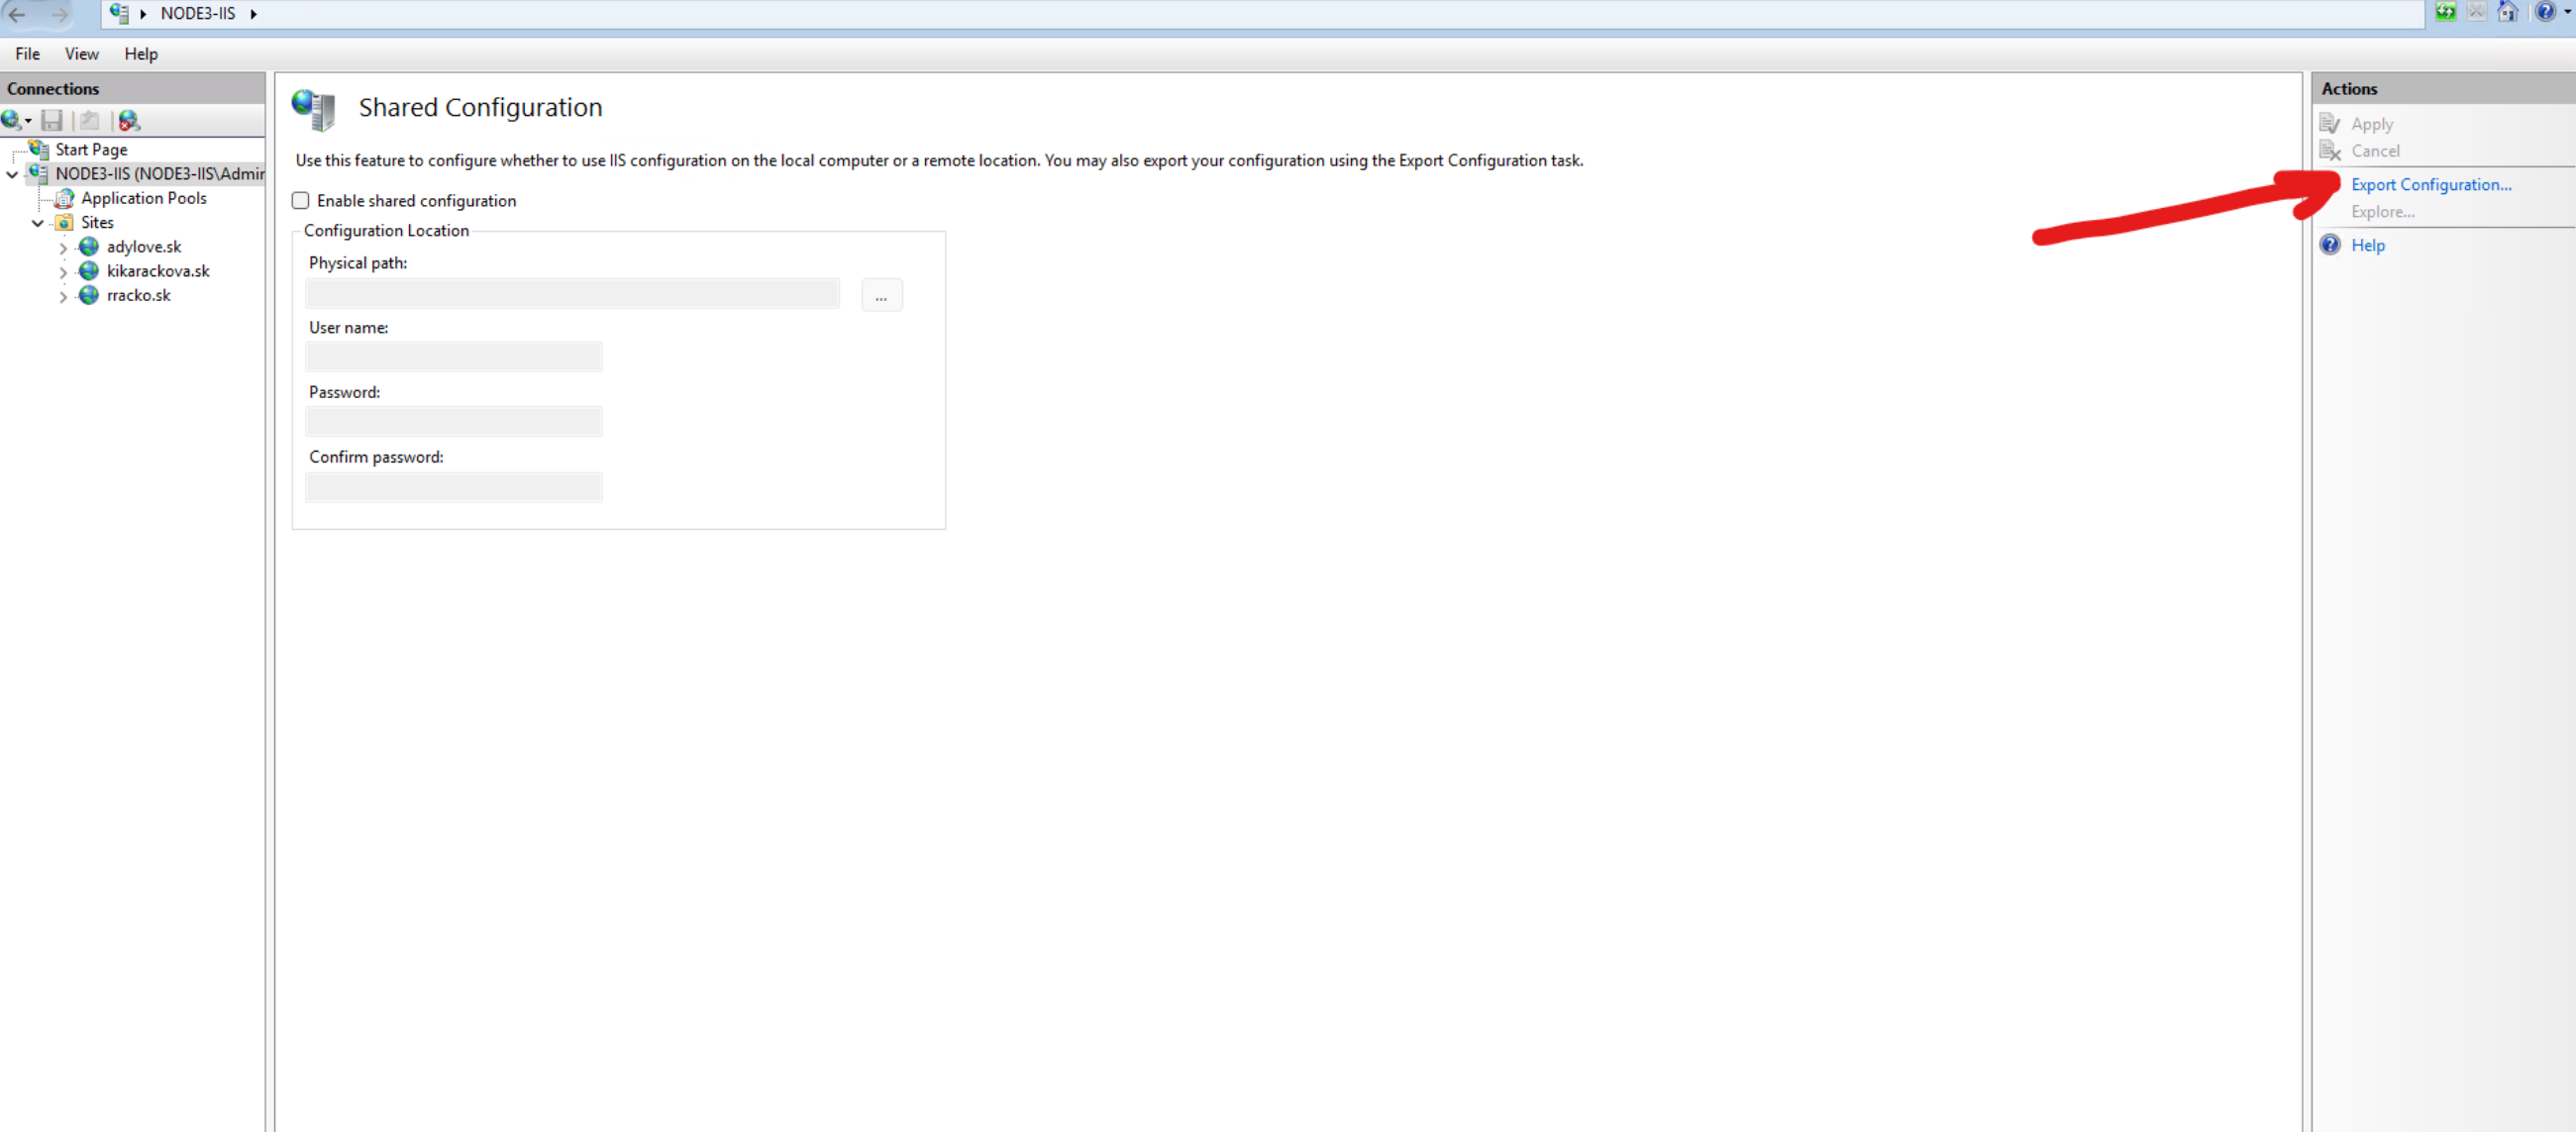Click the browse button for Physical path
Image resolution: width=2576 pixels, height=1132 pixels.
[x=881, y=295]
